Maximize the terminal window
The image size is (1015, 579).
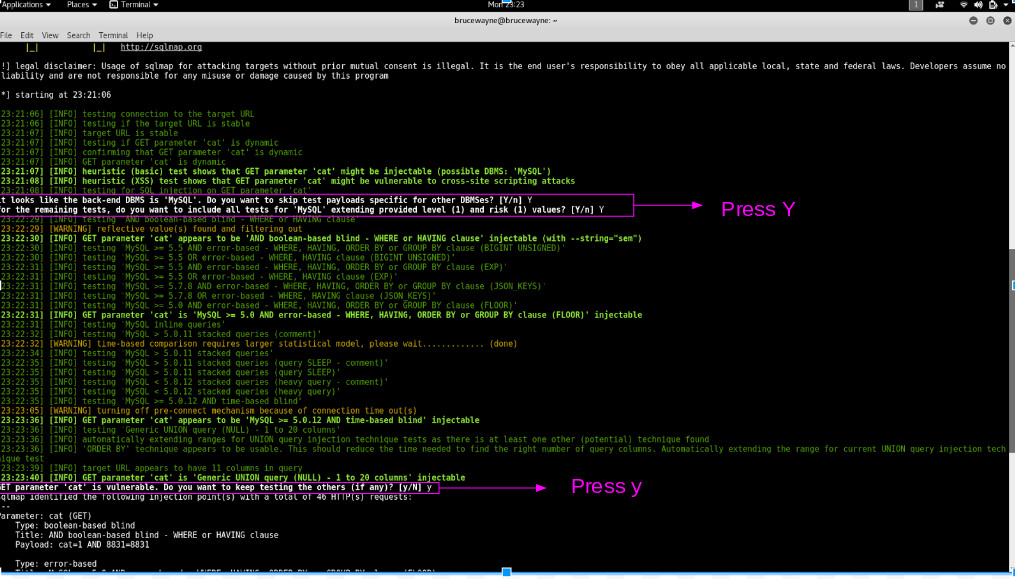click(x=990, y=21)
